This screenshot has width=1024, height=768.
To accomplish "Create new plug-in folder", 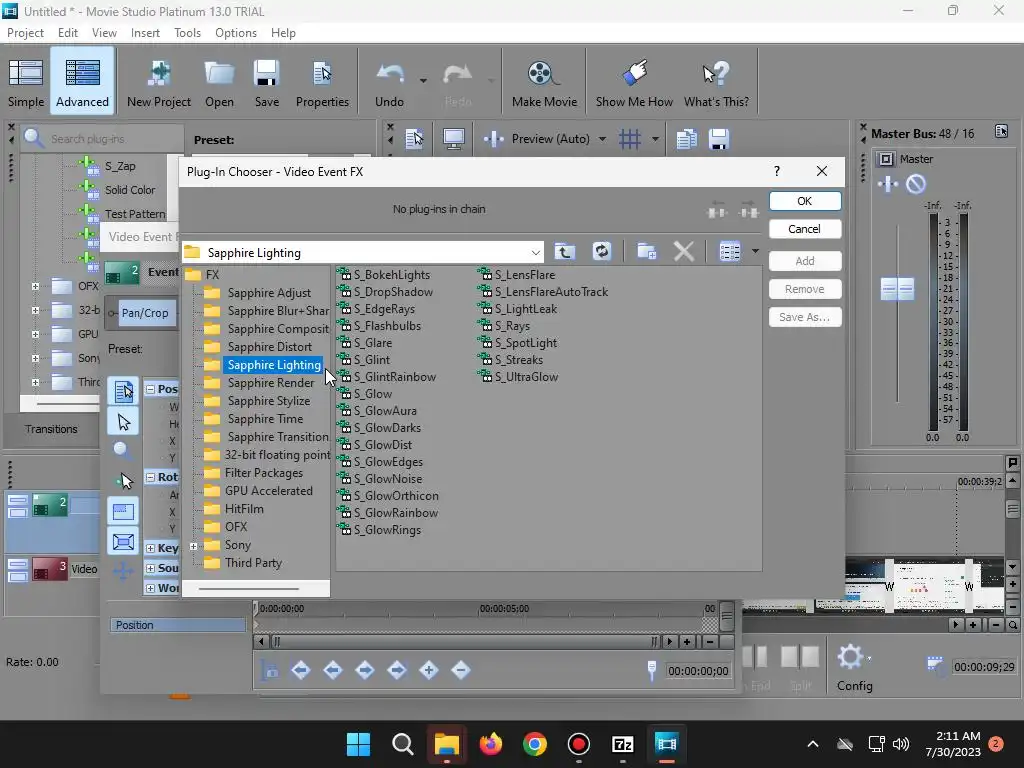I will click(647, 251).
